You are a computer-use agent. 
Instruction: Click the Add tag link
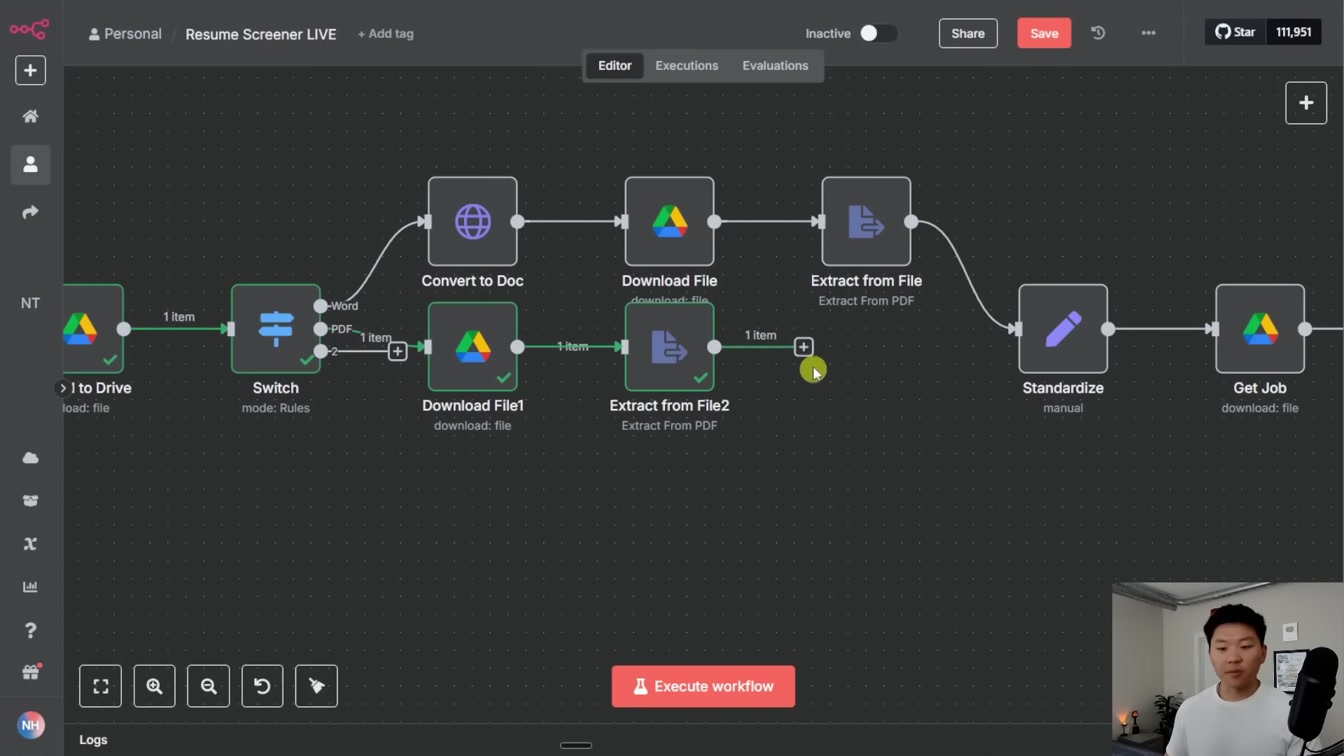point(386,34)
